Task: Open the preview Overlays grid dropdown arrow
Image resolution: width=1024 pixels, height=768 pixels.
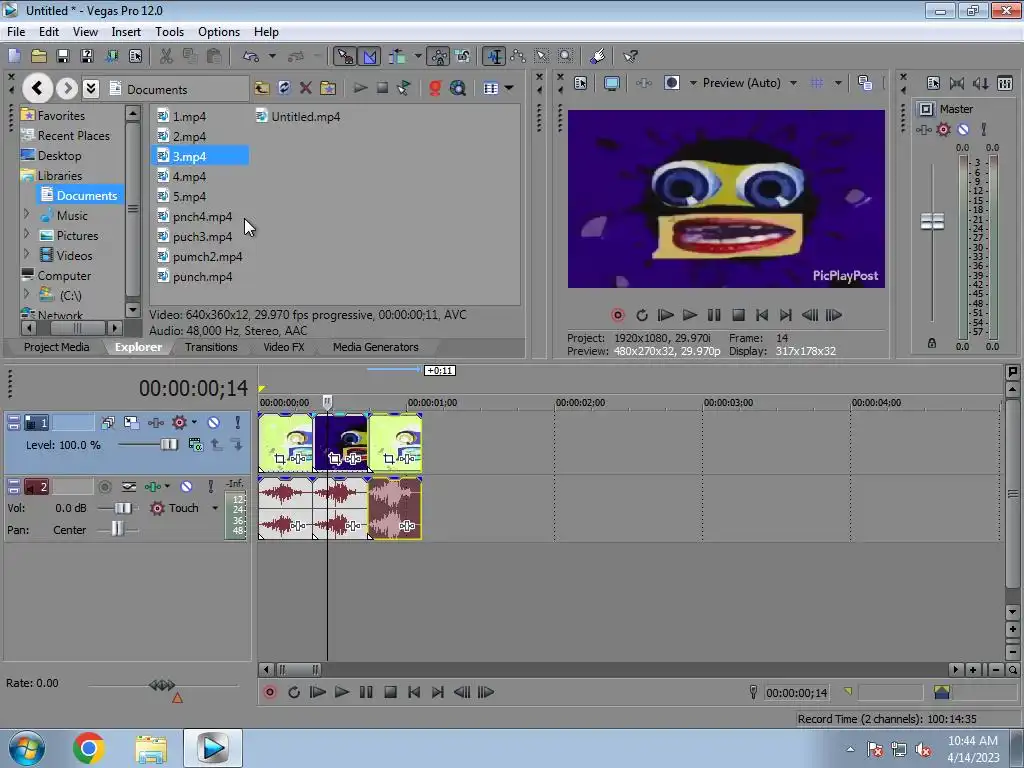Action: point(838,83)
